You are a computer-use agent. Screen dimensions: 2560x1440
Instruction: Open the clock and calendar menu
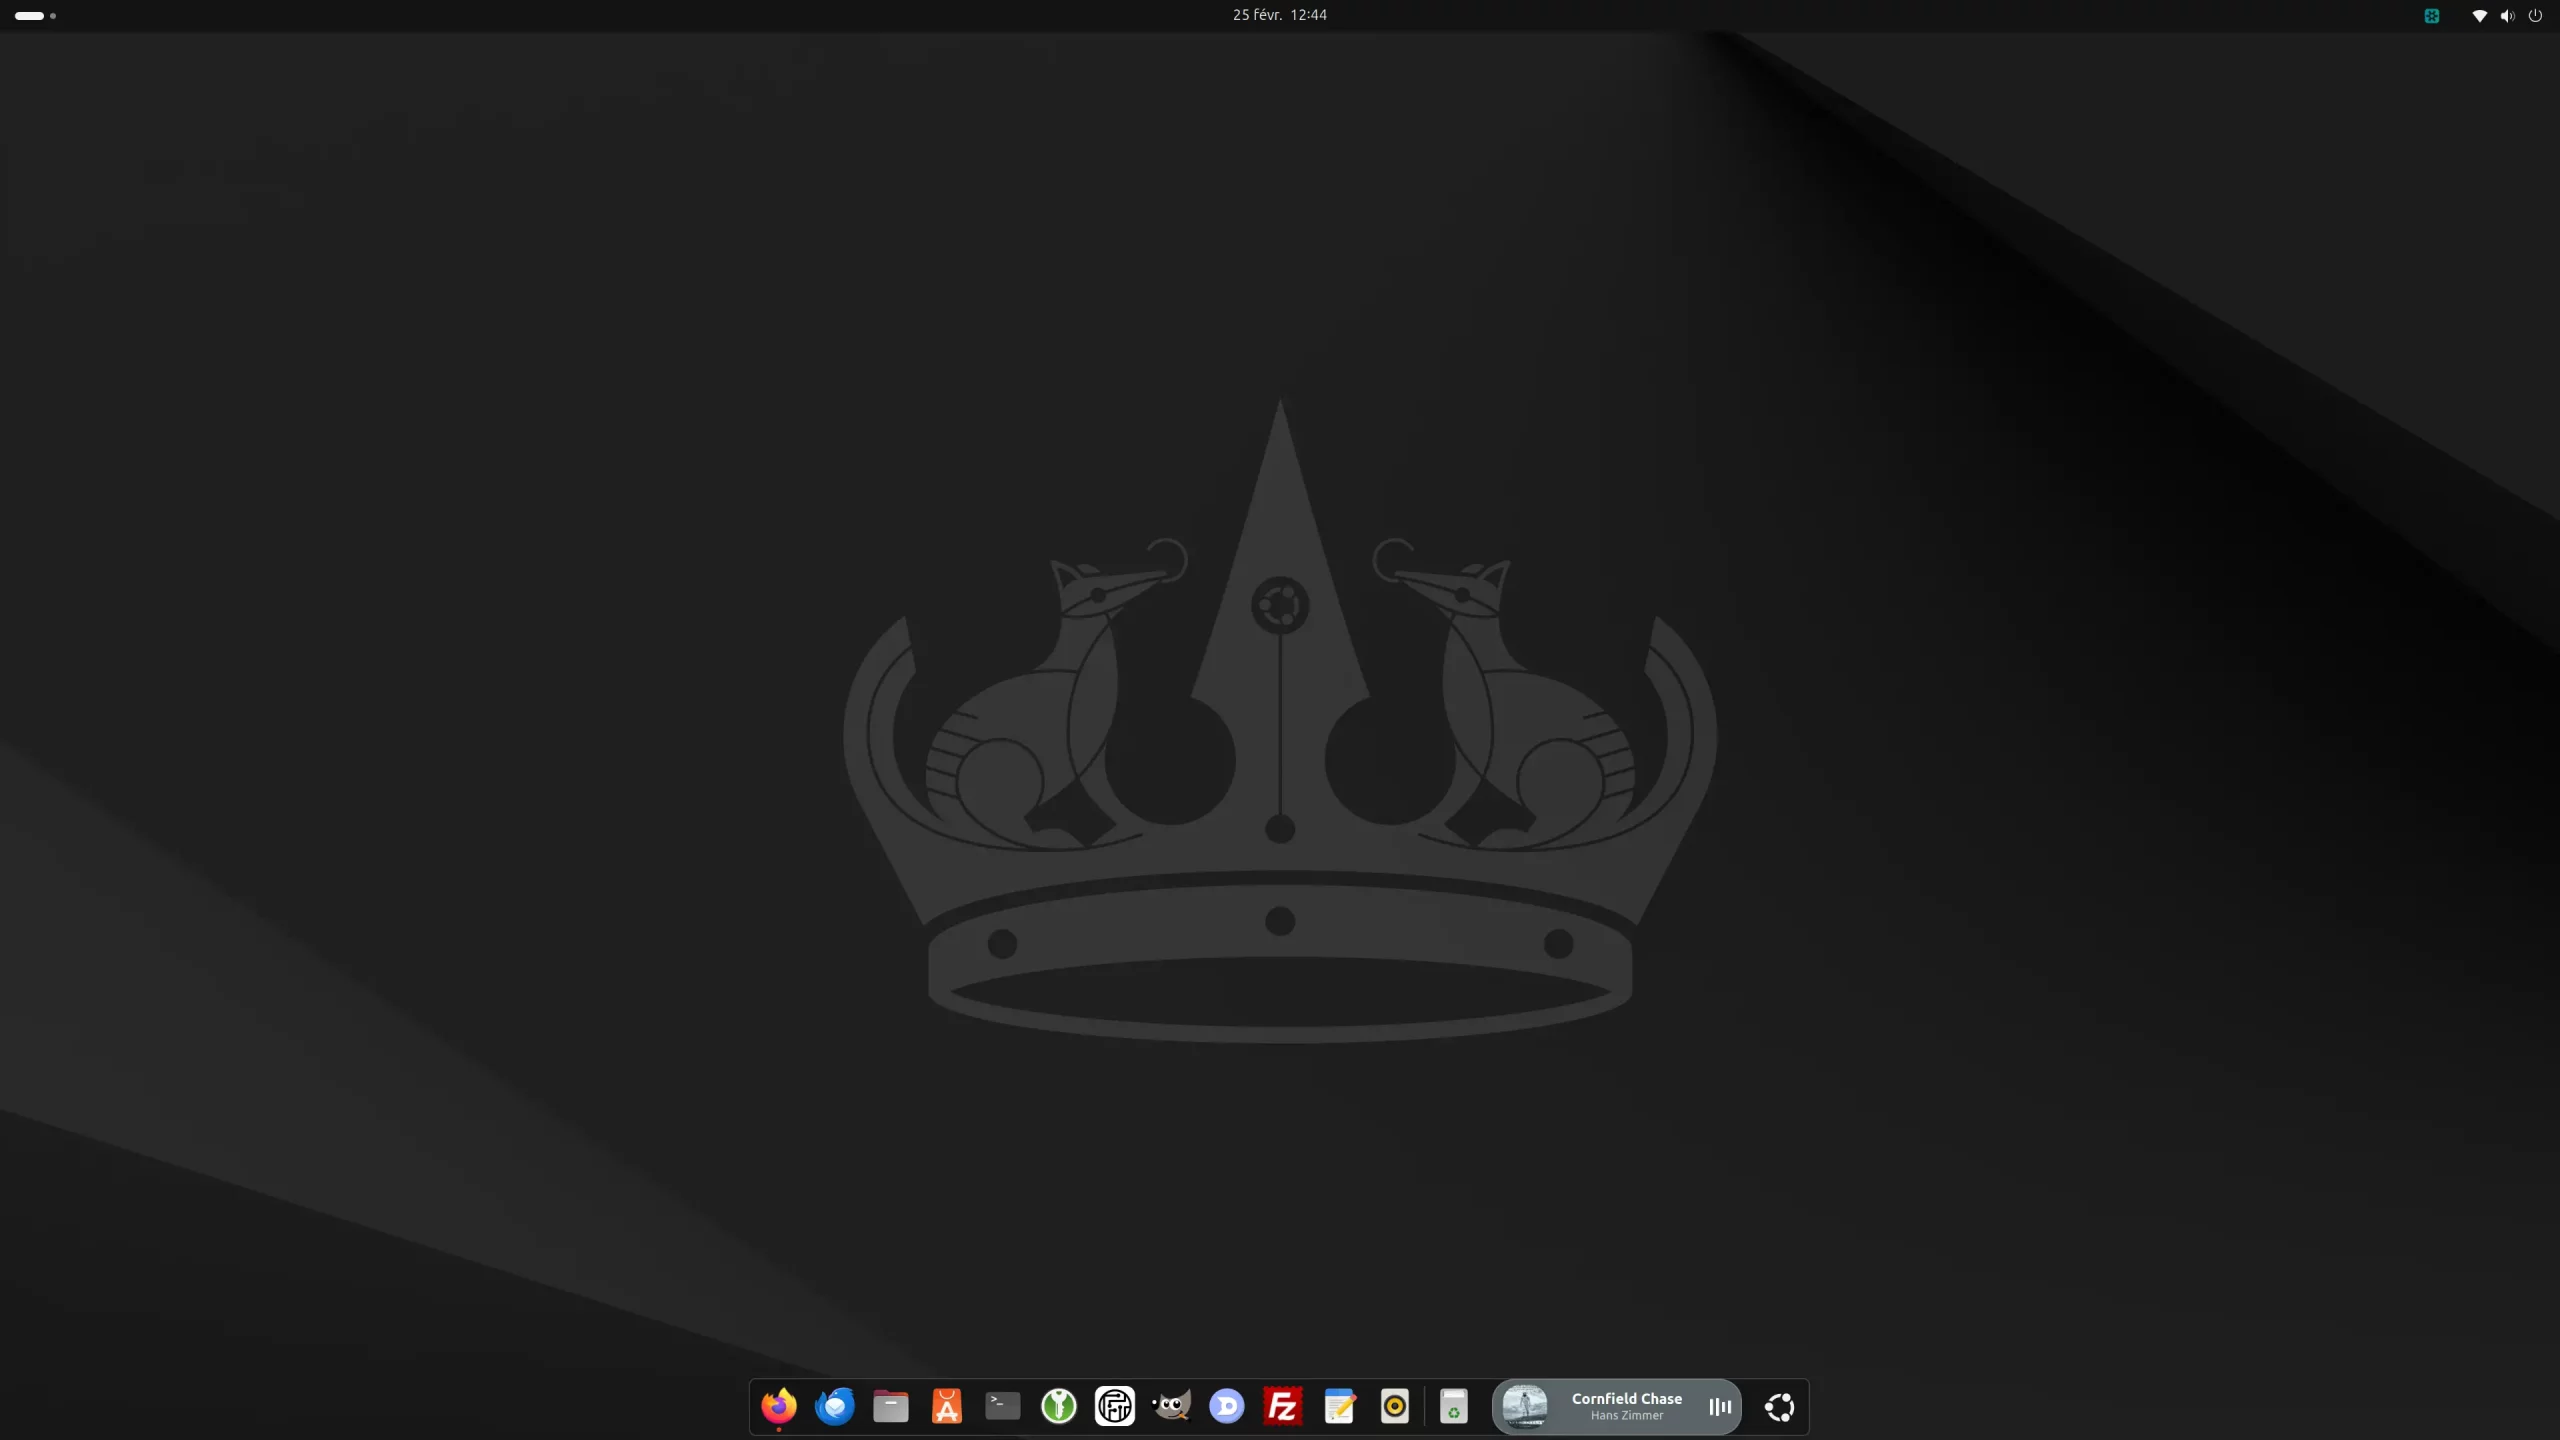pyautogui.click(x=1279, y=15)
